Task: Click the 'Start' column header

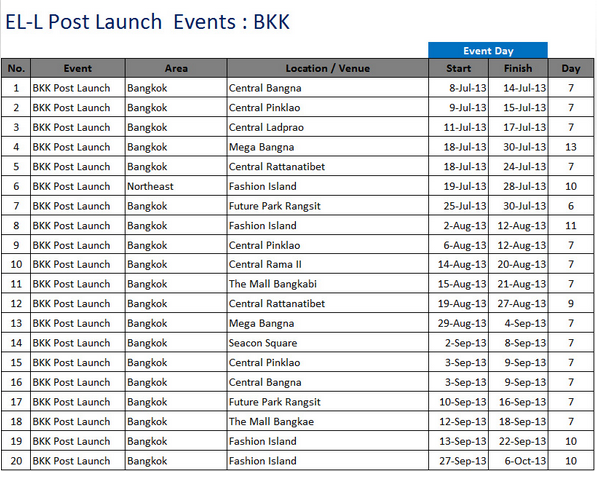Action: 458,68
